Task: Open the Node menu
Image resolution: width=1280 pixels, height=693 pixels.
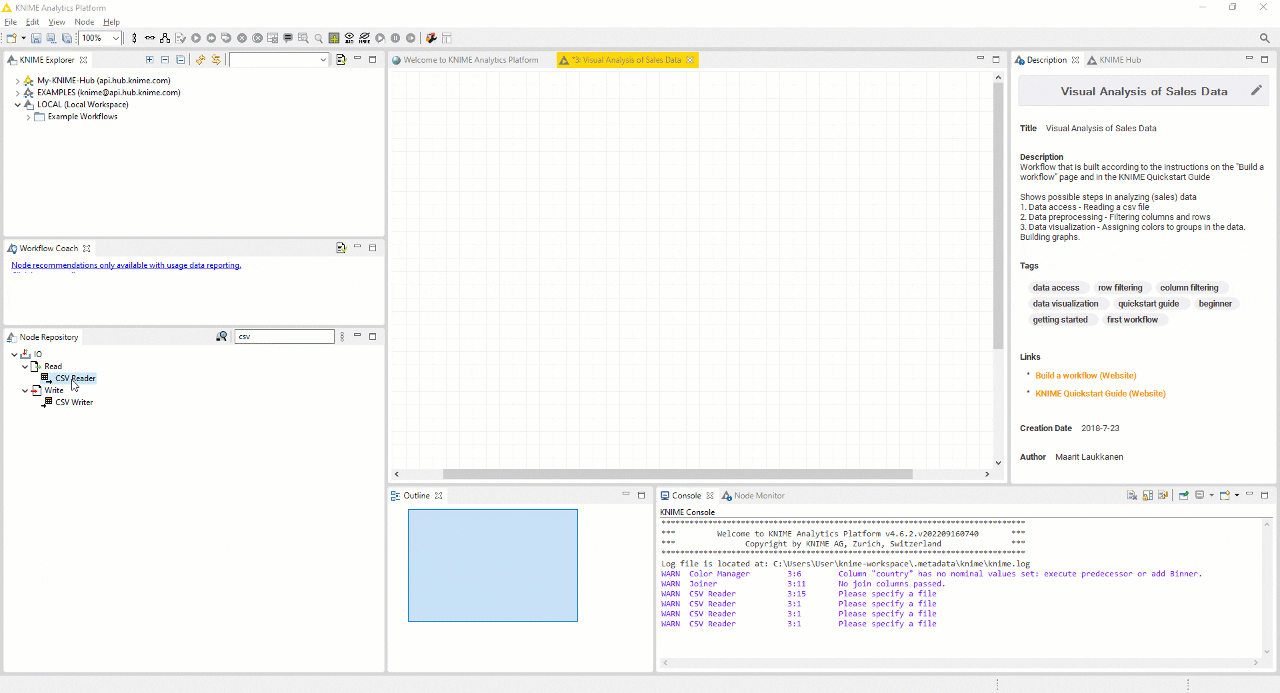Action: [x=83, y=21]
